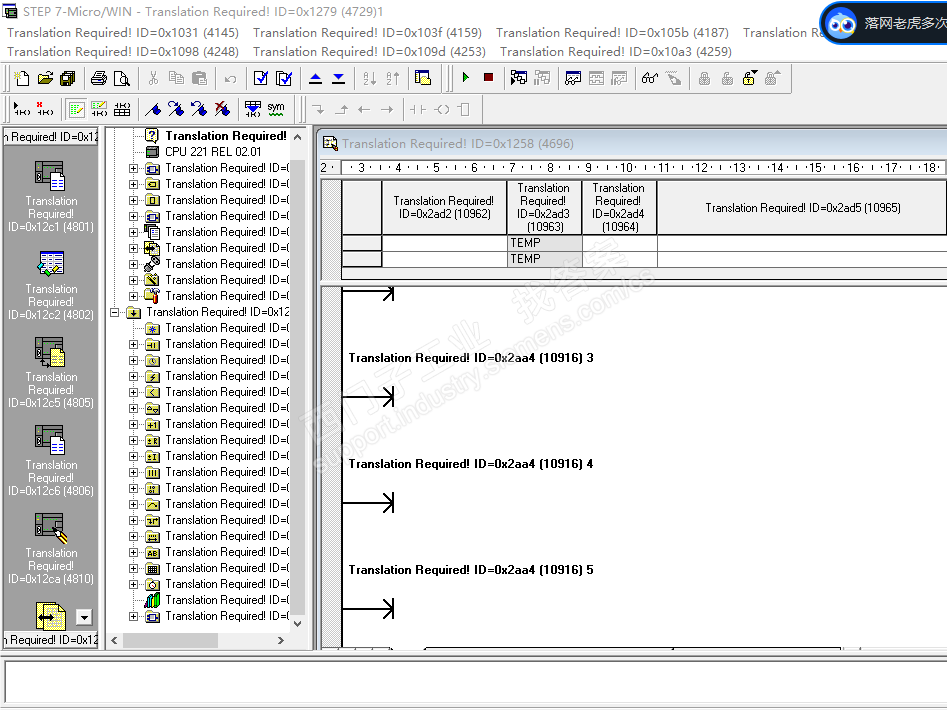Click the Download (blue down arrow) icon
This screenshot has width=947, height=710.
click(x=338, y=78)
